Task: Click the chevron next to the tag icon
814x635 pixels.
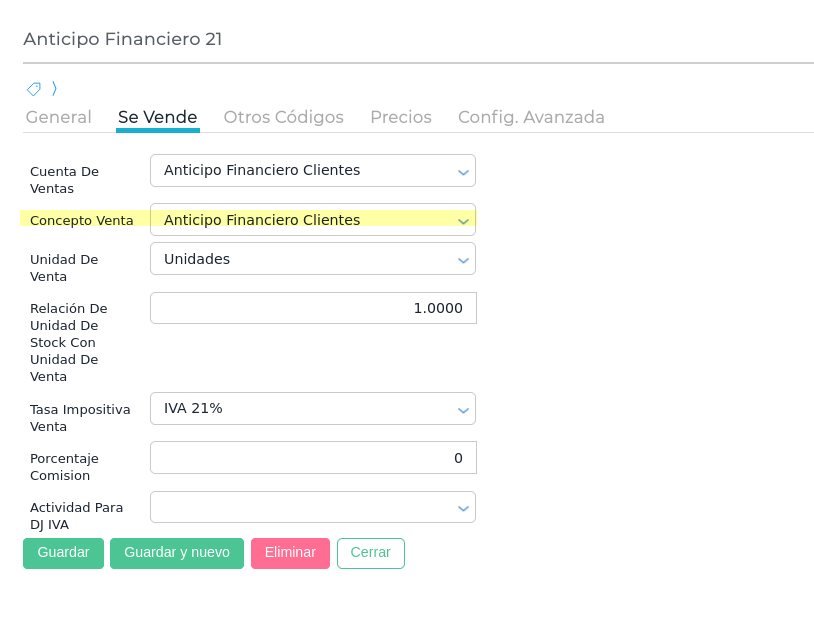Action: [55, 88]
